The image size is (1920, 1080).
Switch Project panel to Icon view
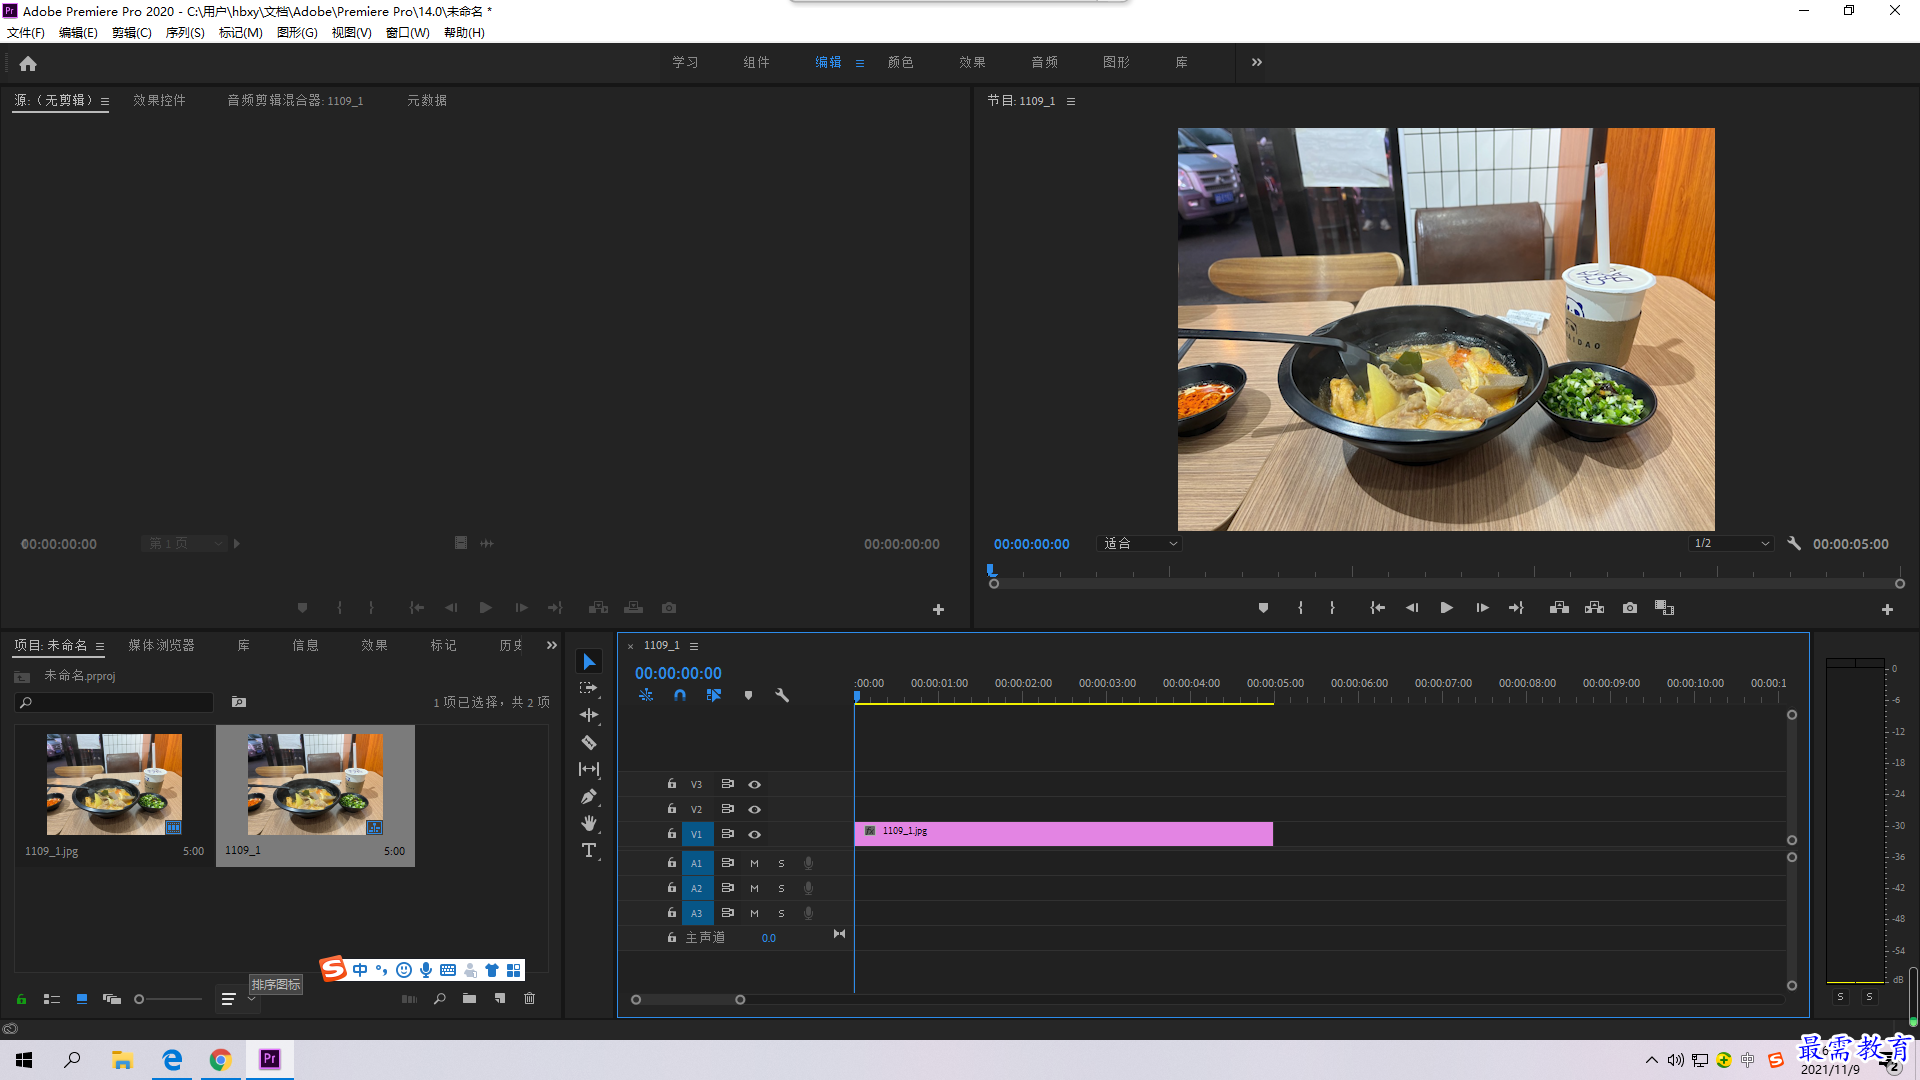[82, 999]
